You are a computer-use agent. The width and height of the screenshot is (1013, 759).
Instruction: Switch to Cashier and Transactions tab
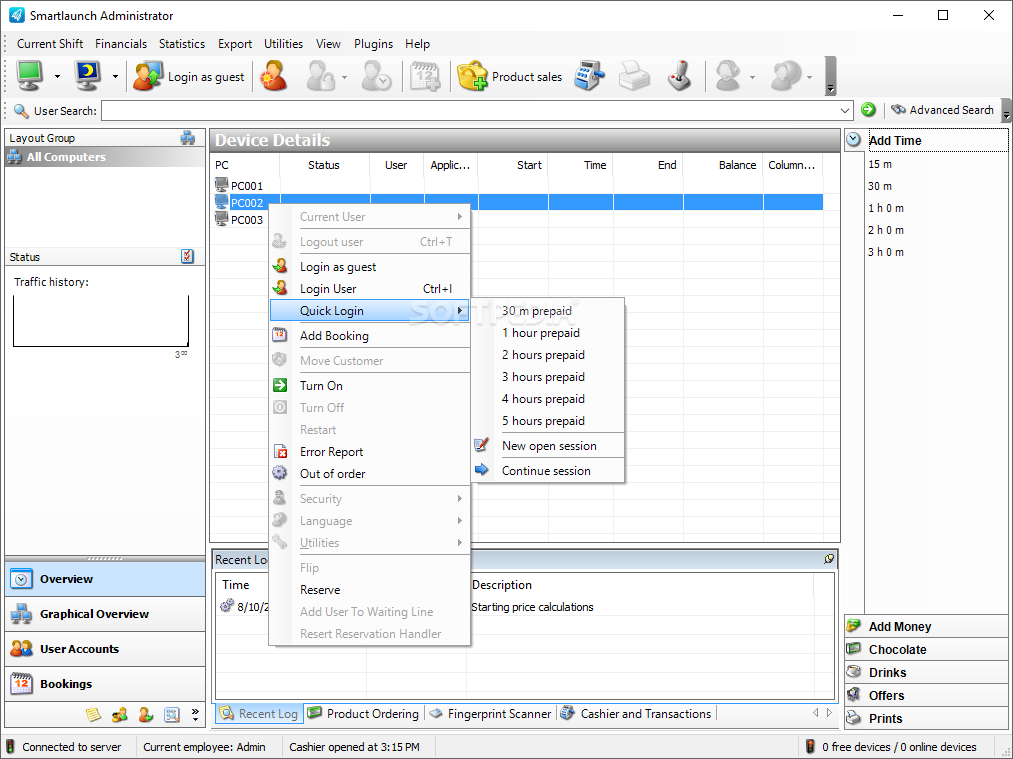636,714
